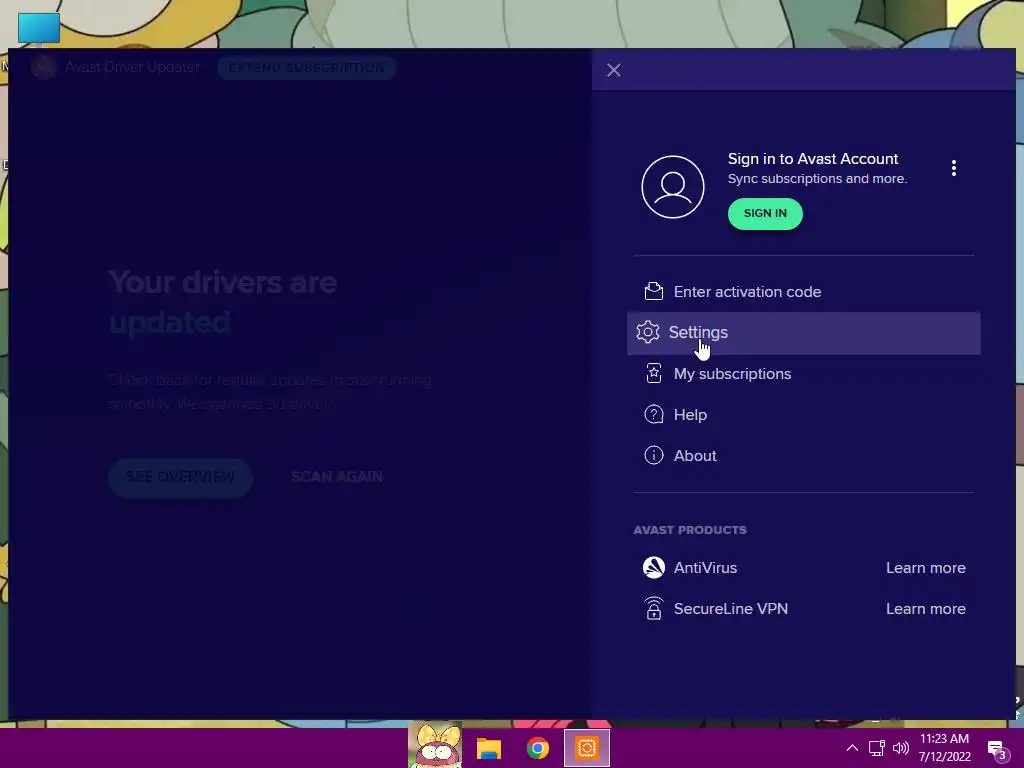
Task: Click the taskbar clock showing 11:23 AM
Action: point(944,748)
